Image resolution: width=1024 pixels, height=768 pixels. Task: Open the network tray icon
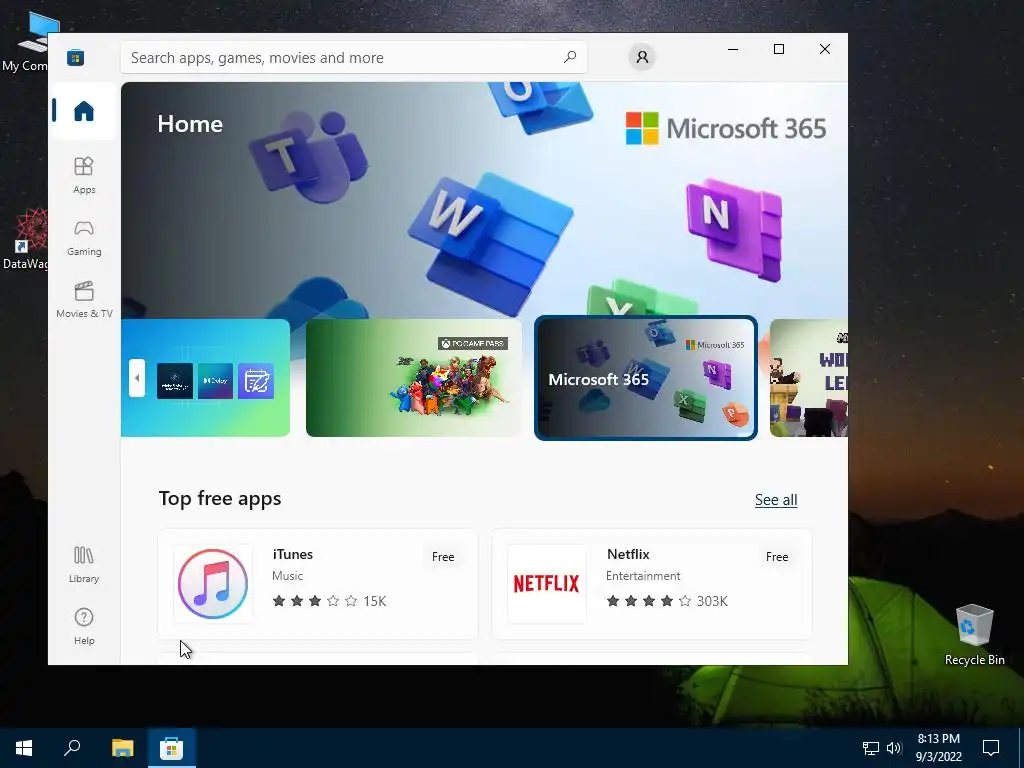coord(871,748)
